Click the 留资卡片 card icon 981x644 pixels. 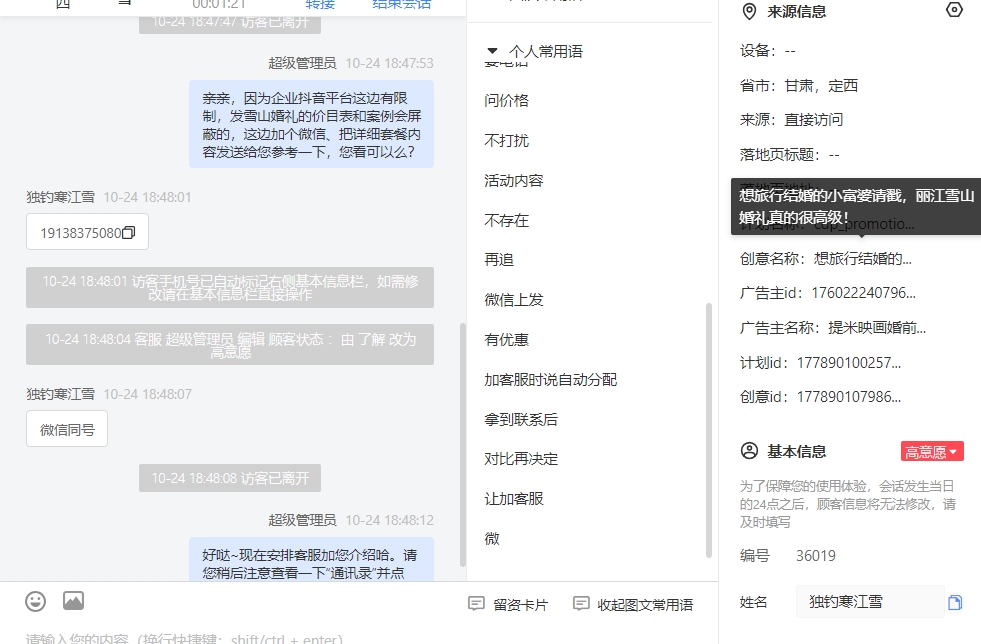click(x=476, y=603)
